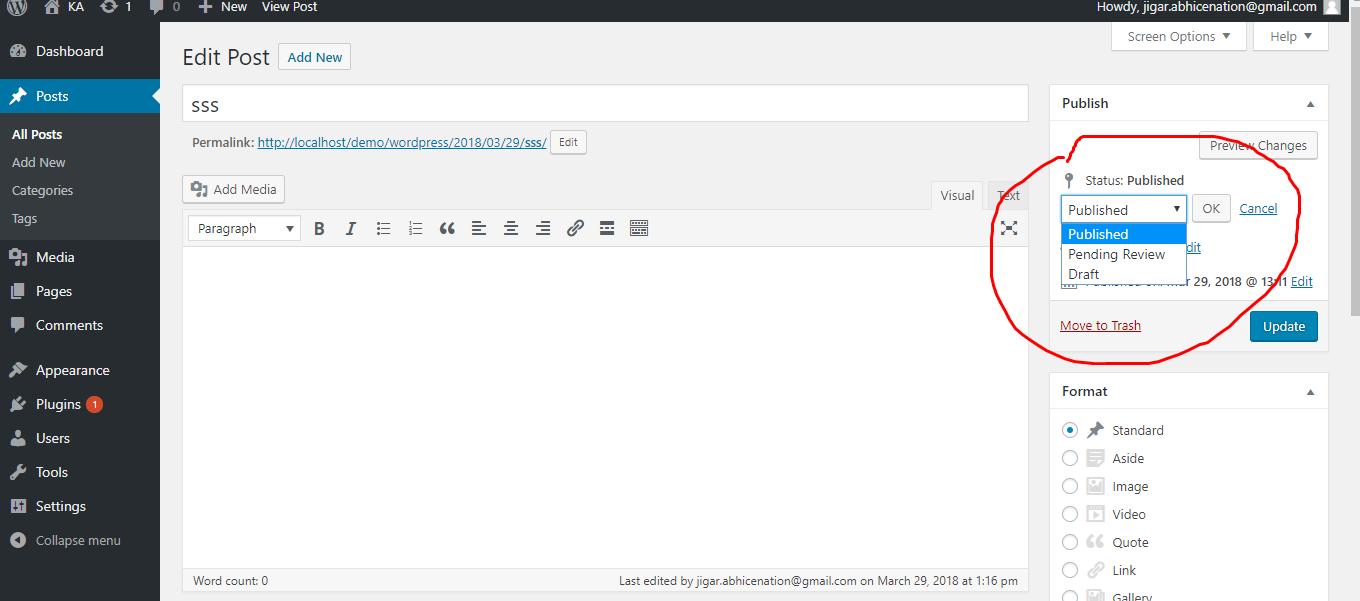
Task: Insert a bulleted list
Action: point(383,228)
